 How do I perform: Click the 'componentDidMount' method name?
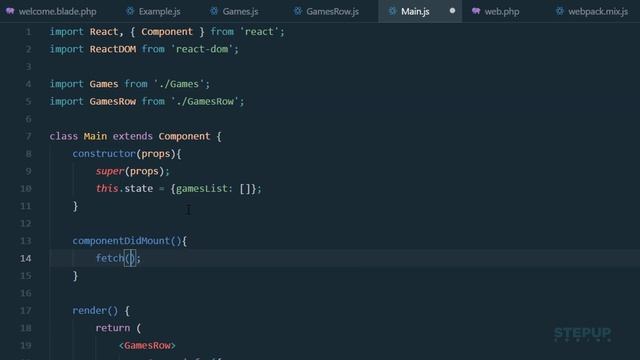tap(121, 241)
